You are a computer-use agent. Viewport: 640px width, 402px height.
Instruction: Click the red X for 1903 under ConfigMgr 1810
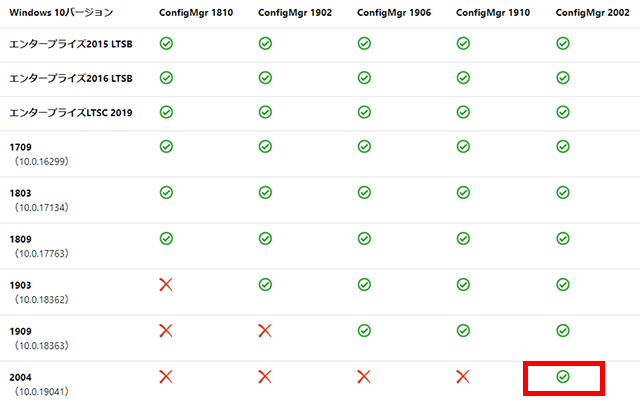(166, 285)
